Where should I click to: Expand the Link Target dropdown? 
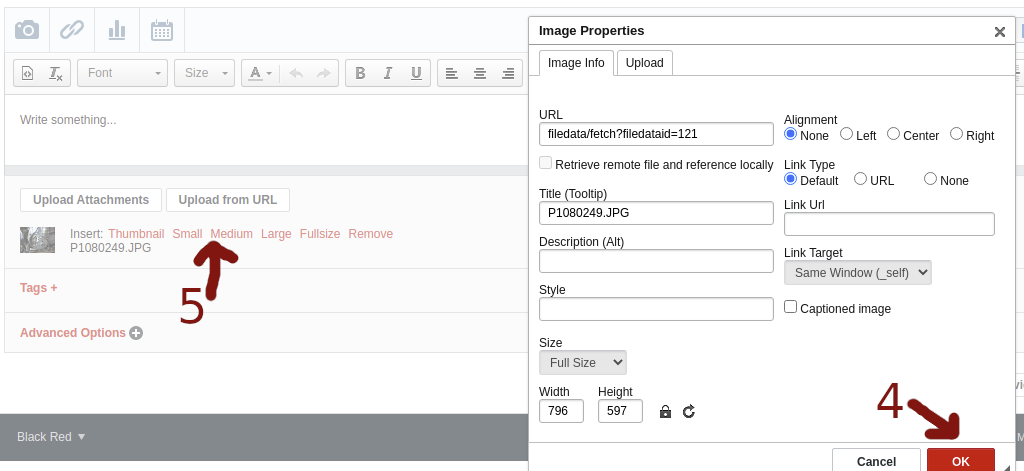coord(857,273)
